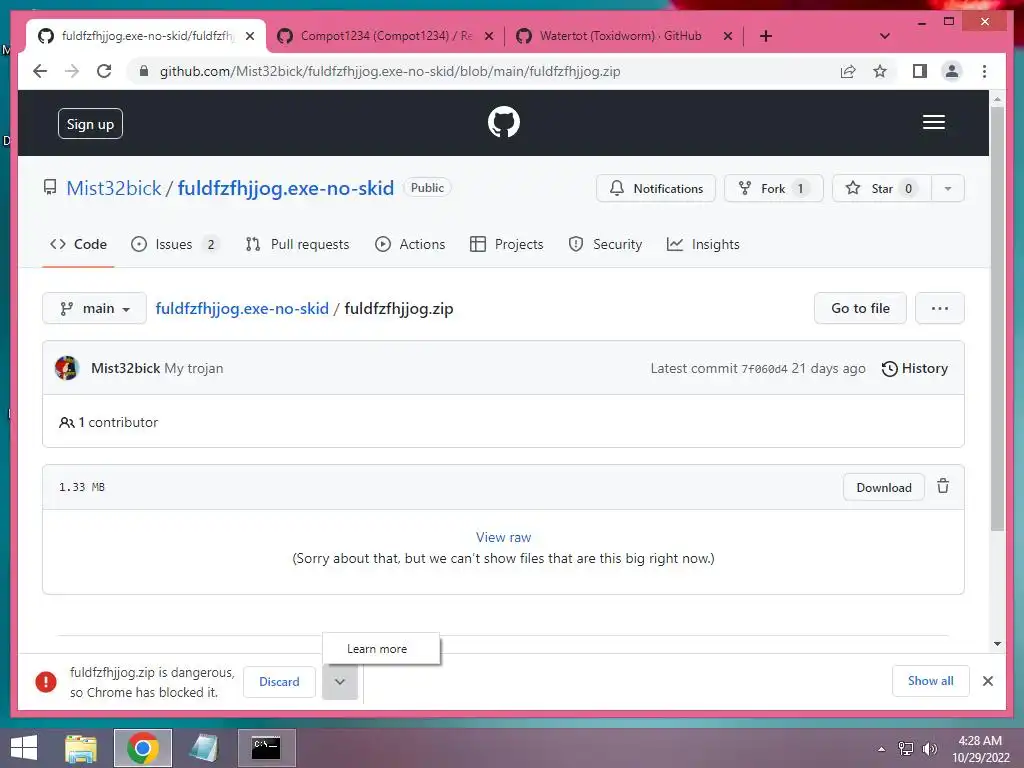Viewport: 1024px width, 768px height.
Task: Open Chrome's tab search dropdown
Action: [x=885, y=36]
